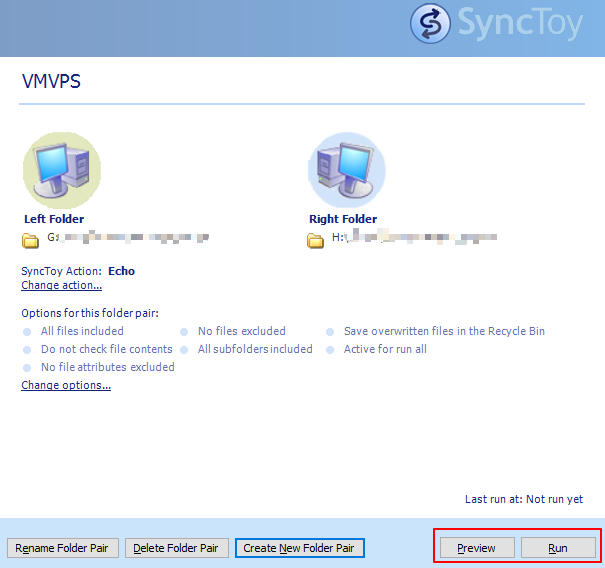
Task: Open the Change options link
Action: 66,385
